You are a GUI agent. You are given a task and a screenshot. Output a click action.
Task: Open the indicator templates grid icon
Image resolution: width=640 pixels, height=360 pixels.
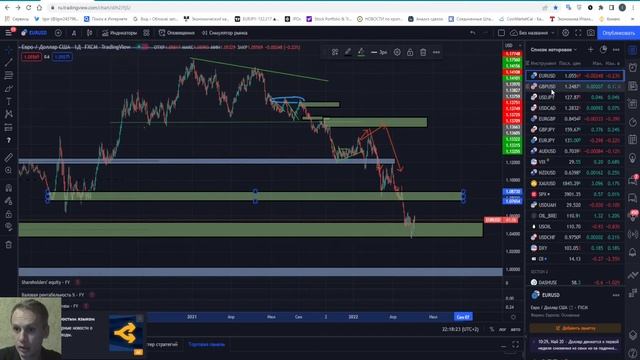(147, 33)
